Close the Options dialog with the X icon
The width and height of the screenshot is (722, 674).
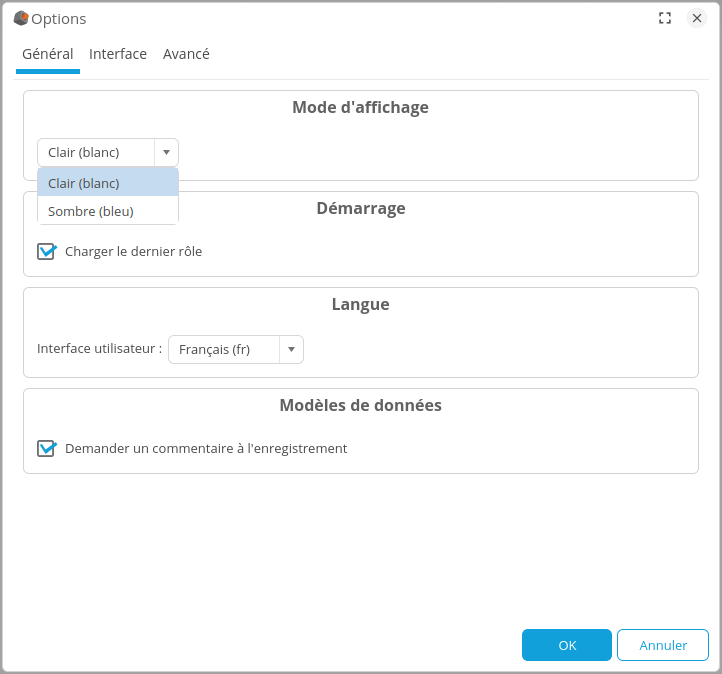[x=697, y=18]
